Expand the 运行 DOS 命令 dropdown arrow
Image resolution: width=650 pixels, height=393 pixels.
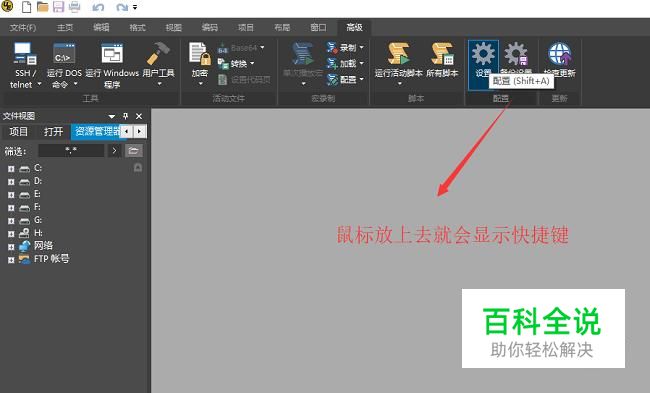[75, 84]
